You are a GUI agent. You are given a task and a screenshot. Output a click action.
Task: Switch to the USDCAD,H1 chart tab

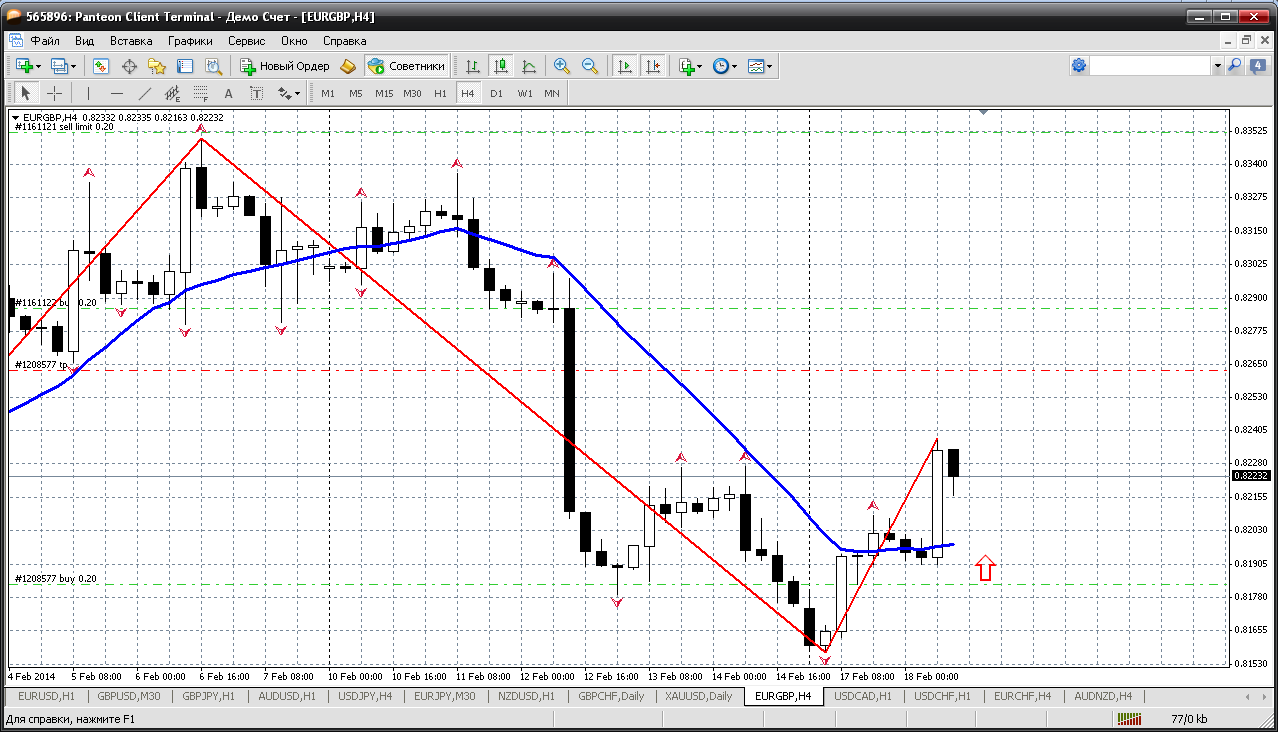pyautogui.click(x=865, y=696)
